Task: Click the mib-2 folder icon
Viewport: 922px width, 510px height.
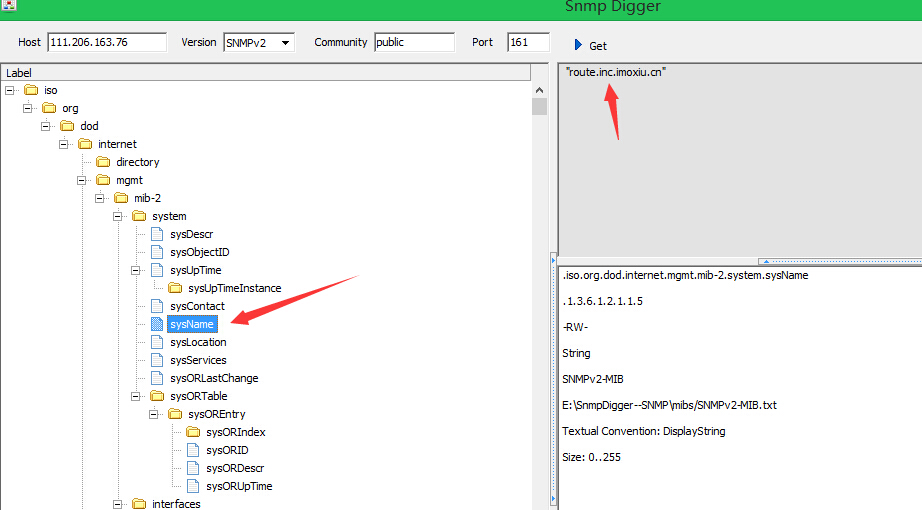Action: [121, 198]
